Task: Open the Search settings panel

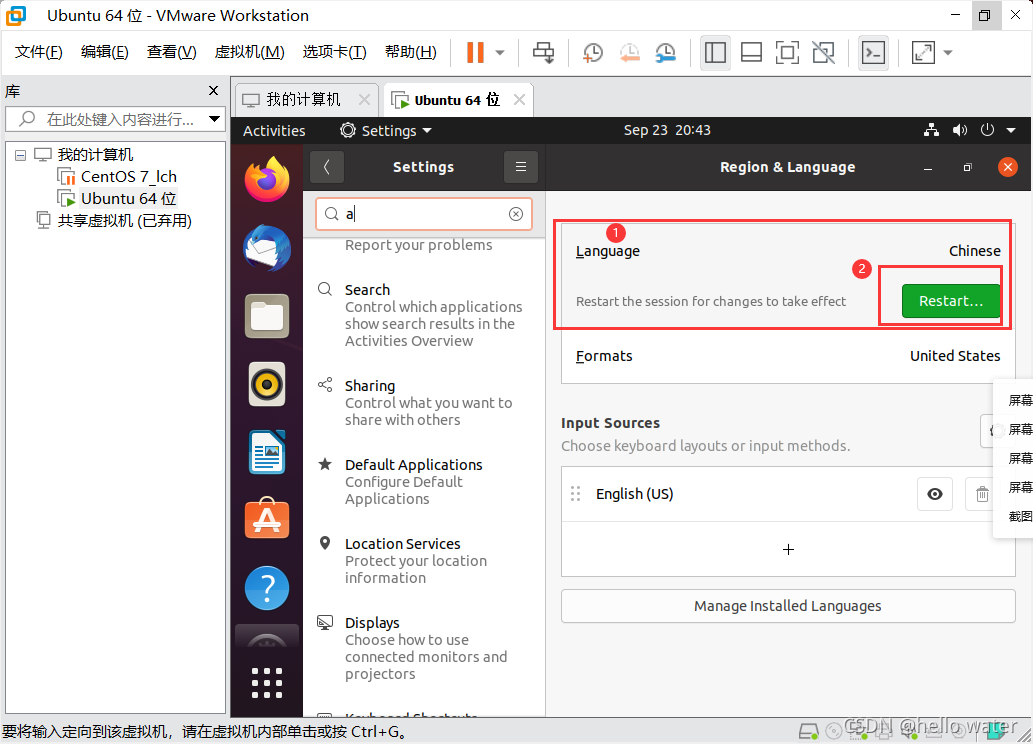Action: point(422,315)
